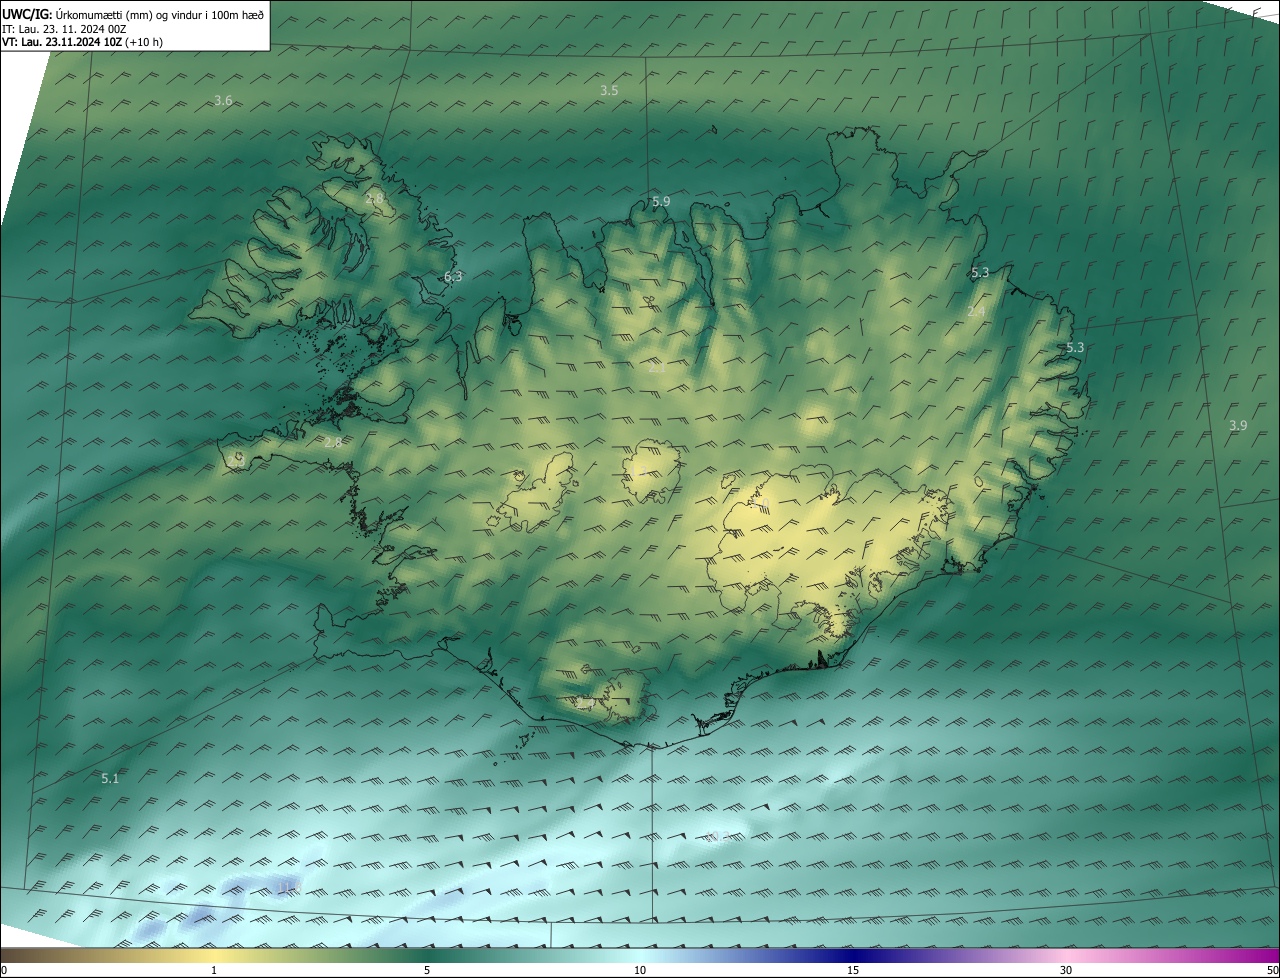1280x978 pixels.
Task: Click the 5 tick label on the colour scale
Action: point(427,970)
